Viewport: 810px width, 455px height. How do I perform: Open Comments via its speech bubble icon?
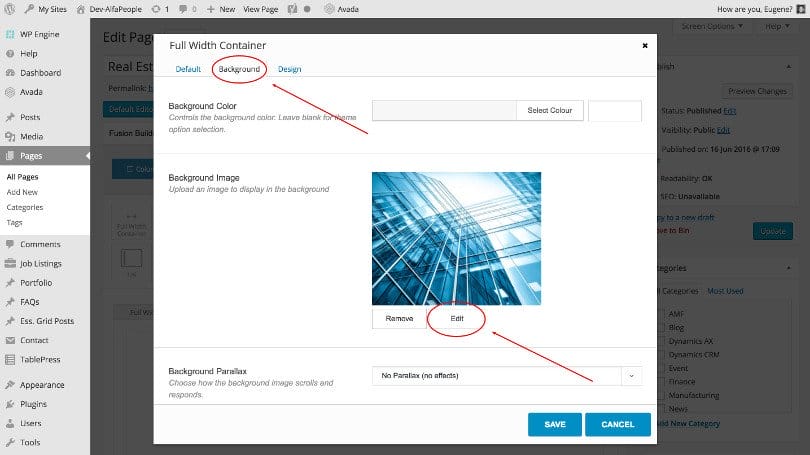click(9, 244)
